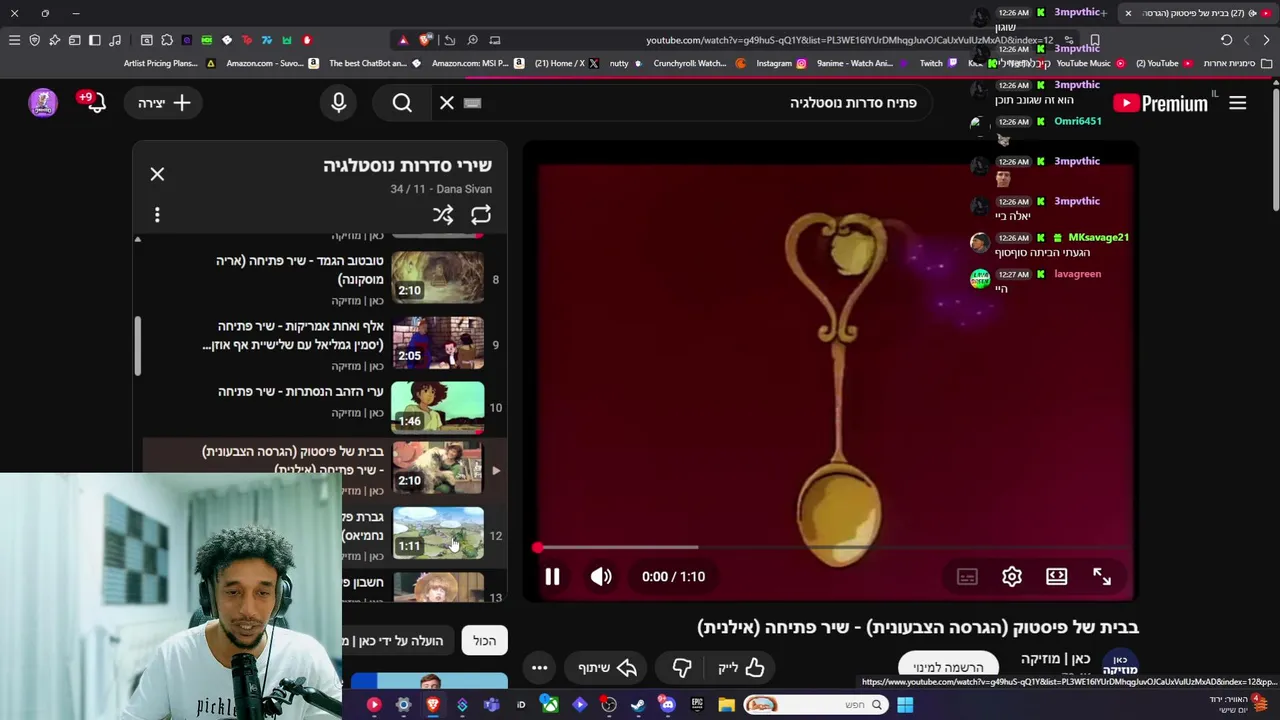Open video settings gear

pos(1012,577)
